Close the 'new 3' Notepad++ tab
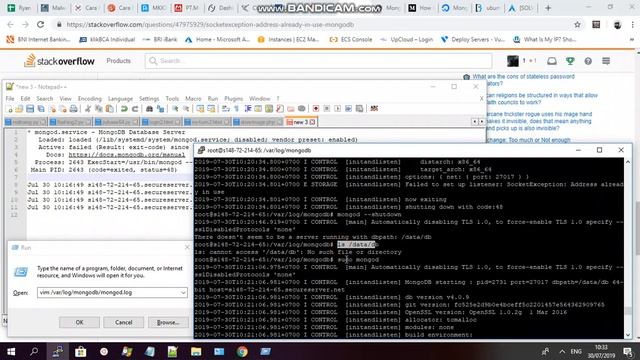Image resolution: width=640 pixels, height=360 pixels. [313, 122]
